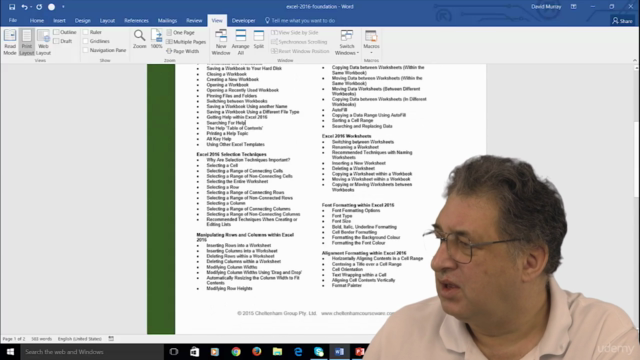Click the Redo/Repeat icon
The image size is (640, 360).
coord(39,7)
